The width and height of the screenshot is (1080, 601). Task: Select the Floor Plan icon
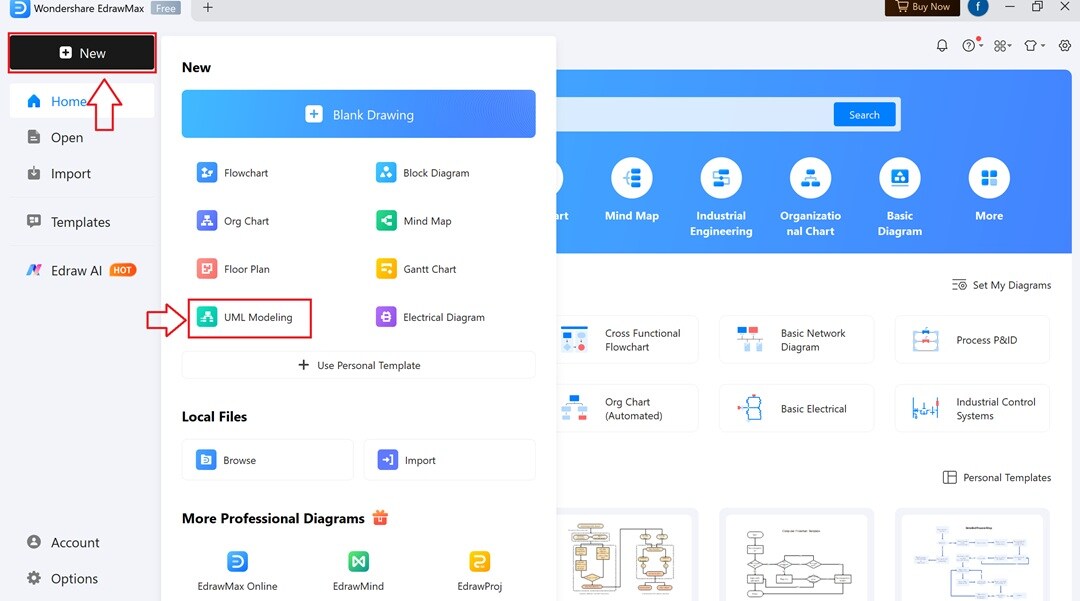[x=207, y=268]
